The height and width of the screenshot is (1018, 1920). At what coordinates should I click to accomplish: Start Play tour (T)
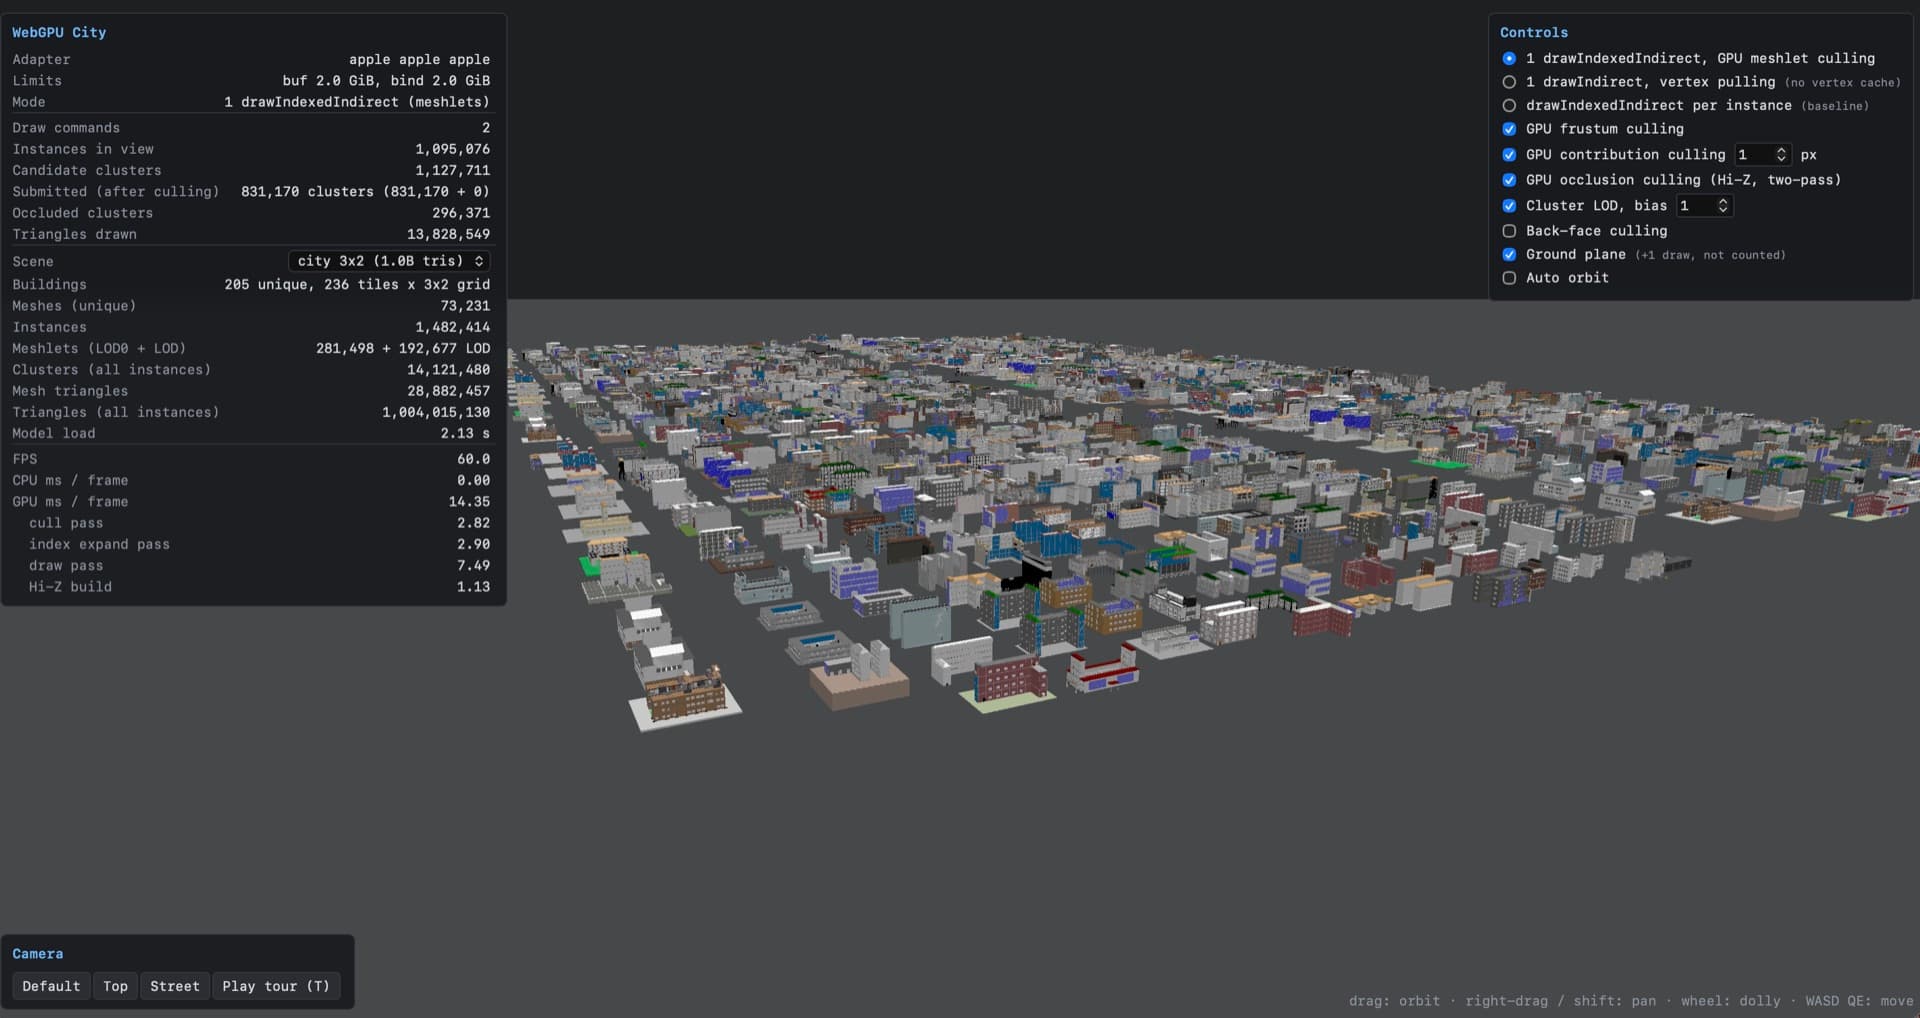click(276, 986)
